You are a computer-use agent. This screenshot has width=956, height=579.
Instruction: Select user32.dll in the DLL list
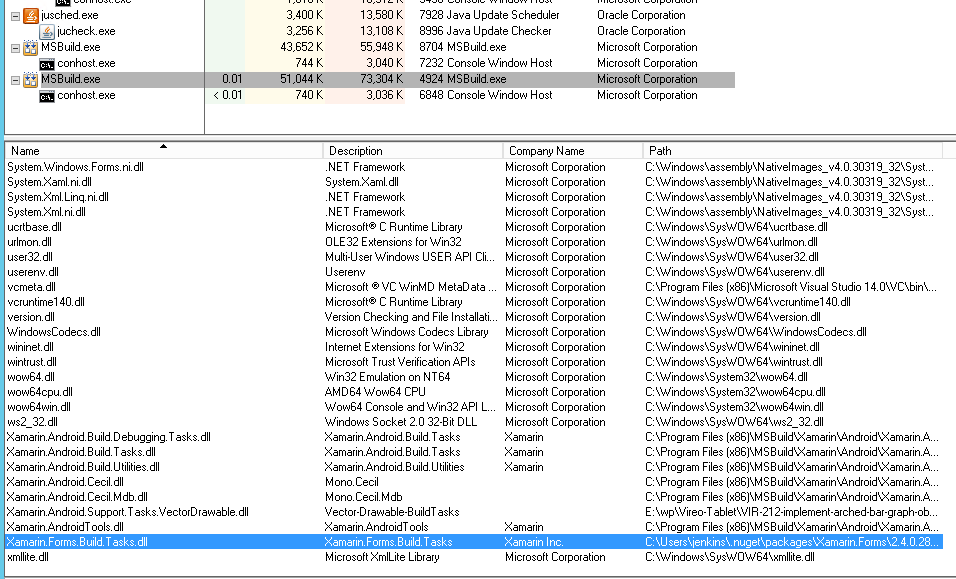30,257
